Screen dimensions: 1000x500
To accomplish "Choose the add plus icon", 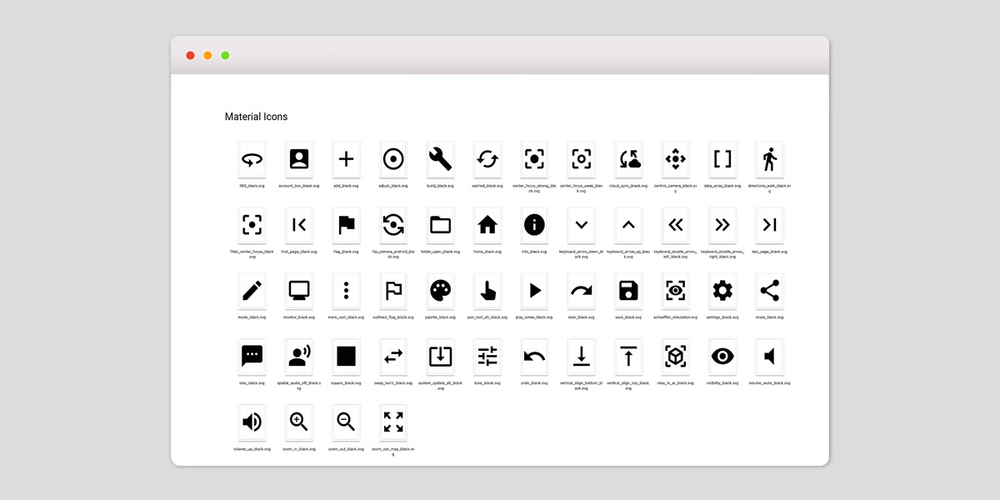I will click(x=346, y=159).
